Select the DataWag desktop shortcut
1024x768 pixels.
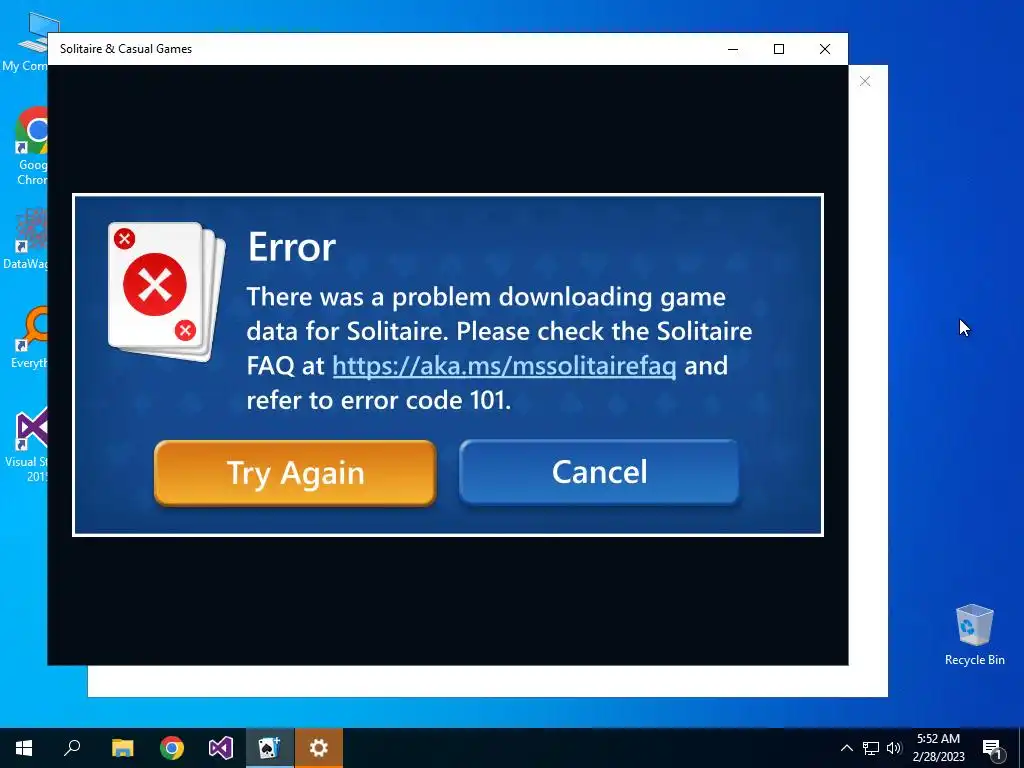pyautogui.click(x=25, y=238)
